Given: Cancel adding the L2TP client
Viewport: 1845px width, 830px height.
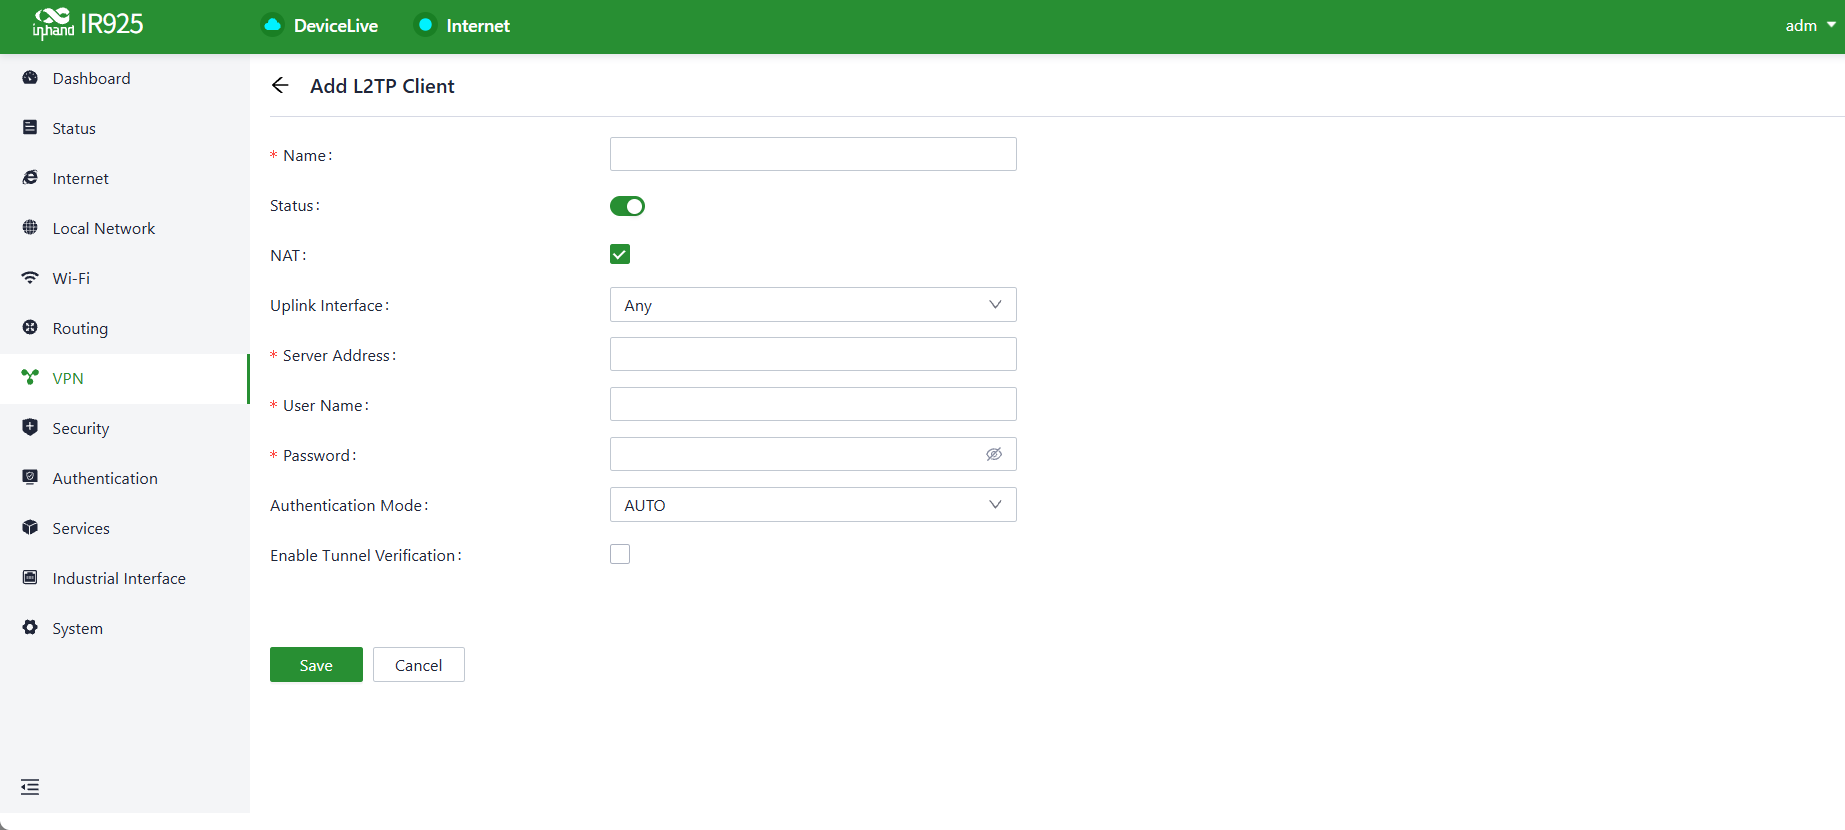Looking at the screenshot, I should click(x=419, y=665).
